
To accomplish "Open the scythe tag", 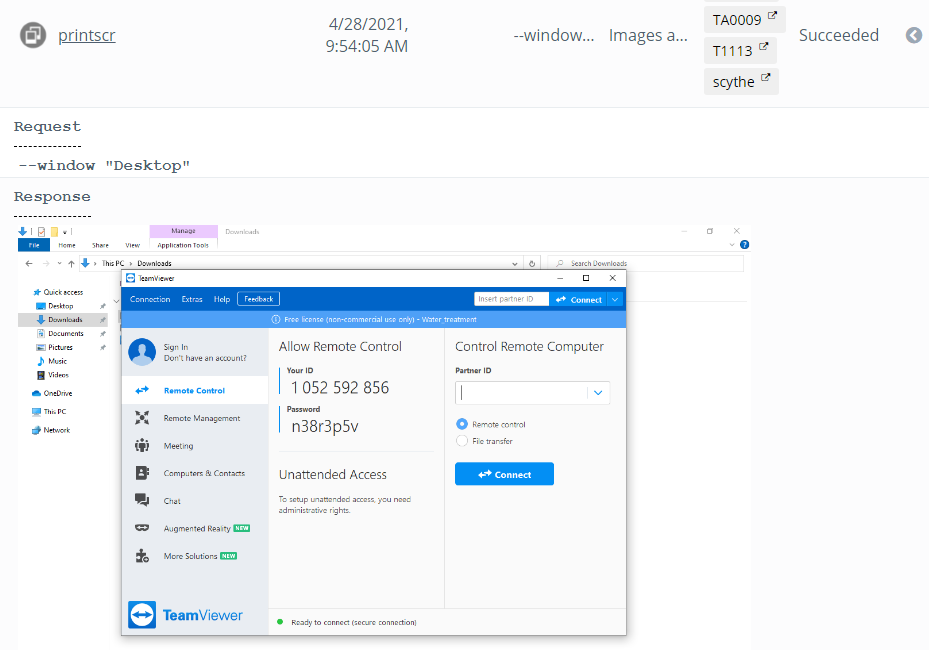I will coord(741,81).
